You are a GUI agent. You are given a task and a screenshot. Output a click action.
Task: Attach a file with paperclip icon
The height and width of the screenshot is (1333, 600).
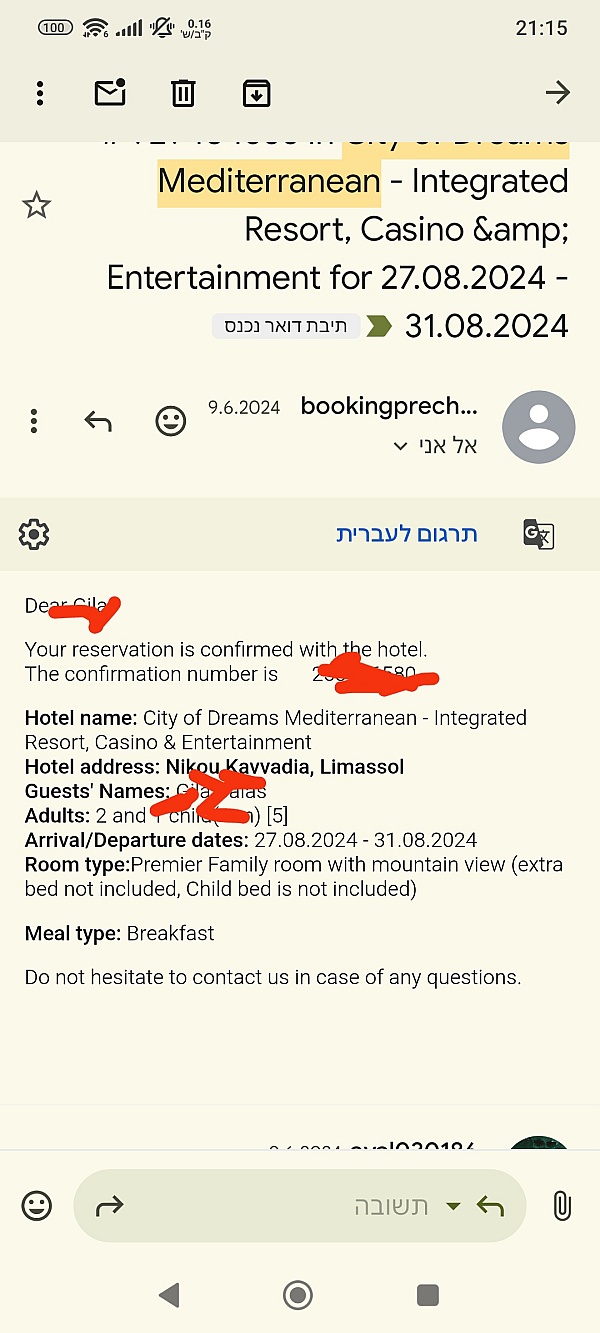point(562,1206)
